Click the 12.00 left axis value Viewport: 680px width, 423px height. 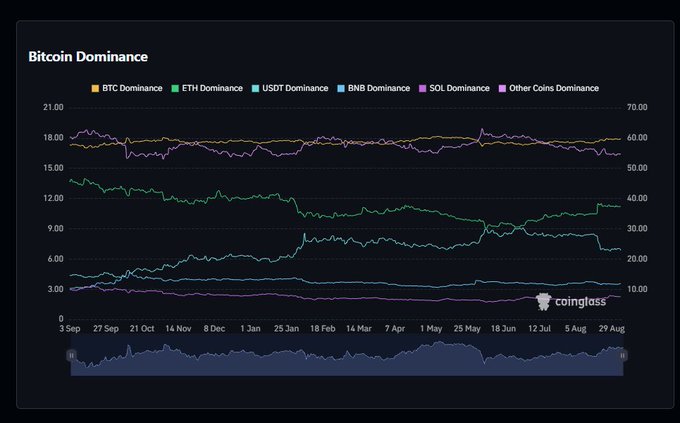point(53,198)
